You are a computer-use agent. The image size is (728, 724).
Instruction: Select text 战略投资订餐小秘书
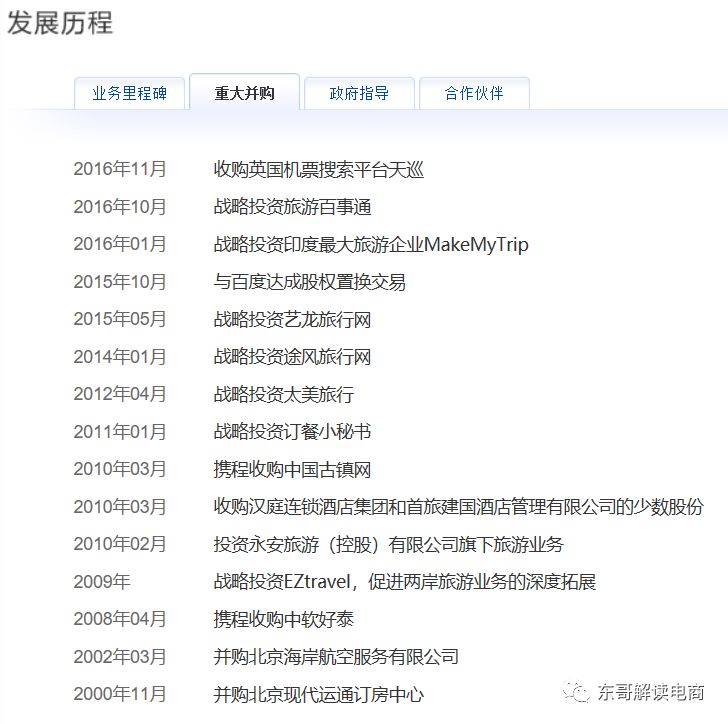pyautogui.click(x=292, y=432)
